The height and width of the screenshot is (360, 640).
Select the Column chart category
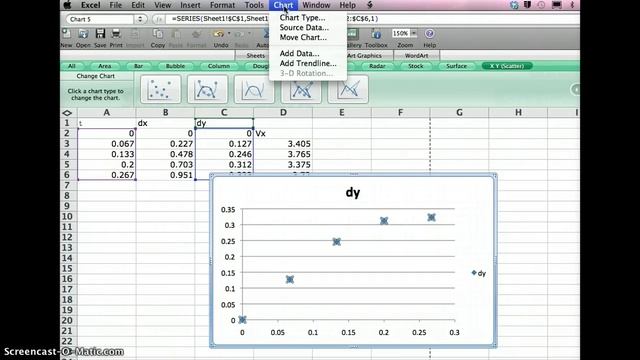coord(219,66)
